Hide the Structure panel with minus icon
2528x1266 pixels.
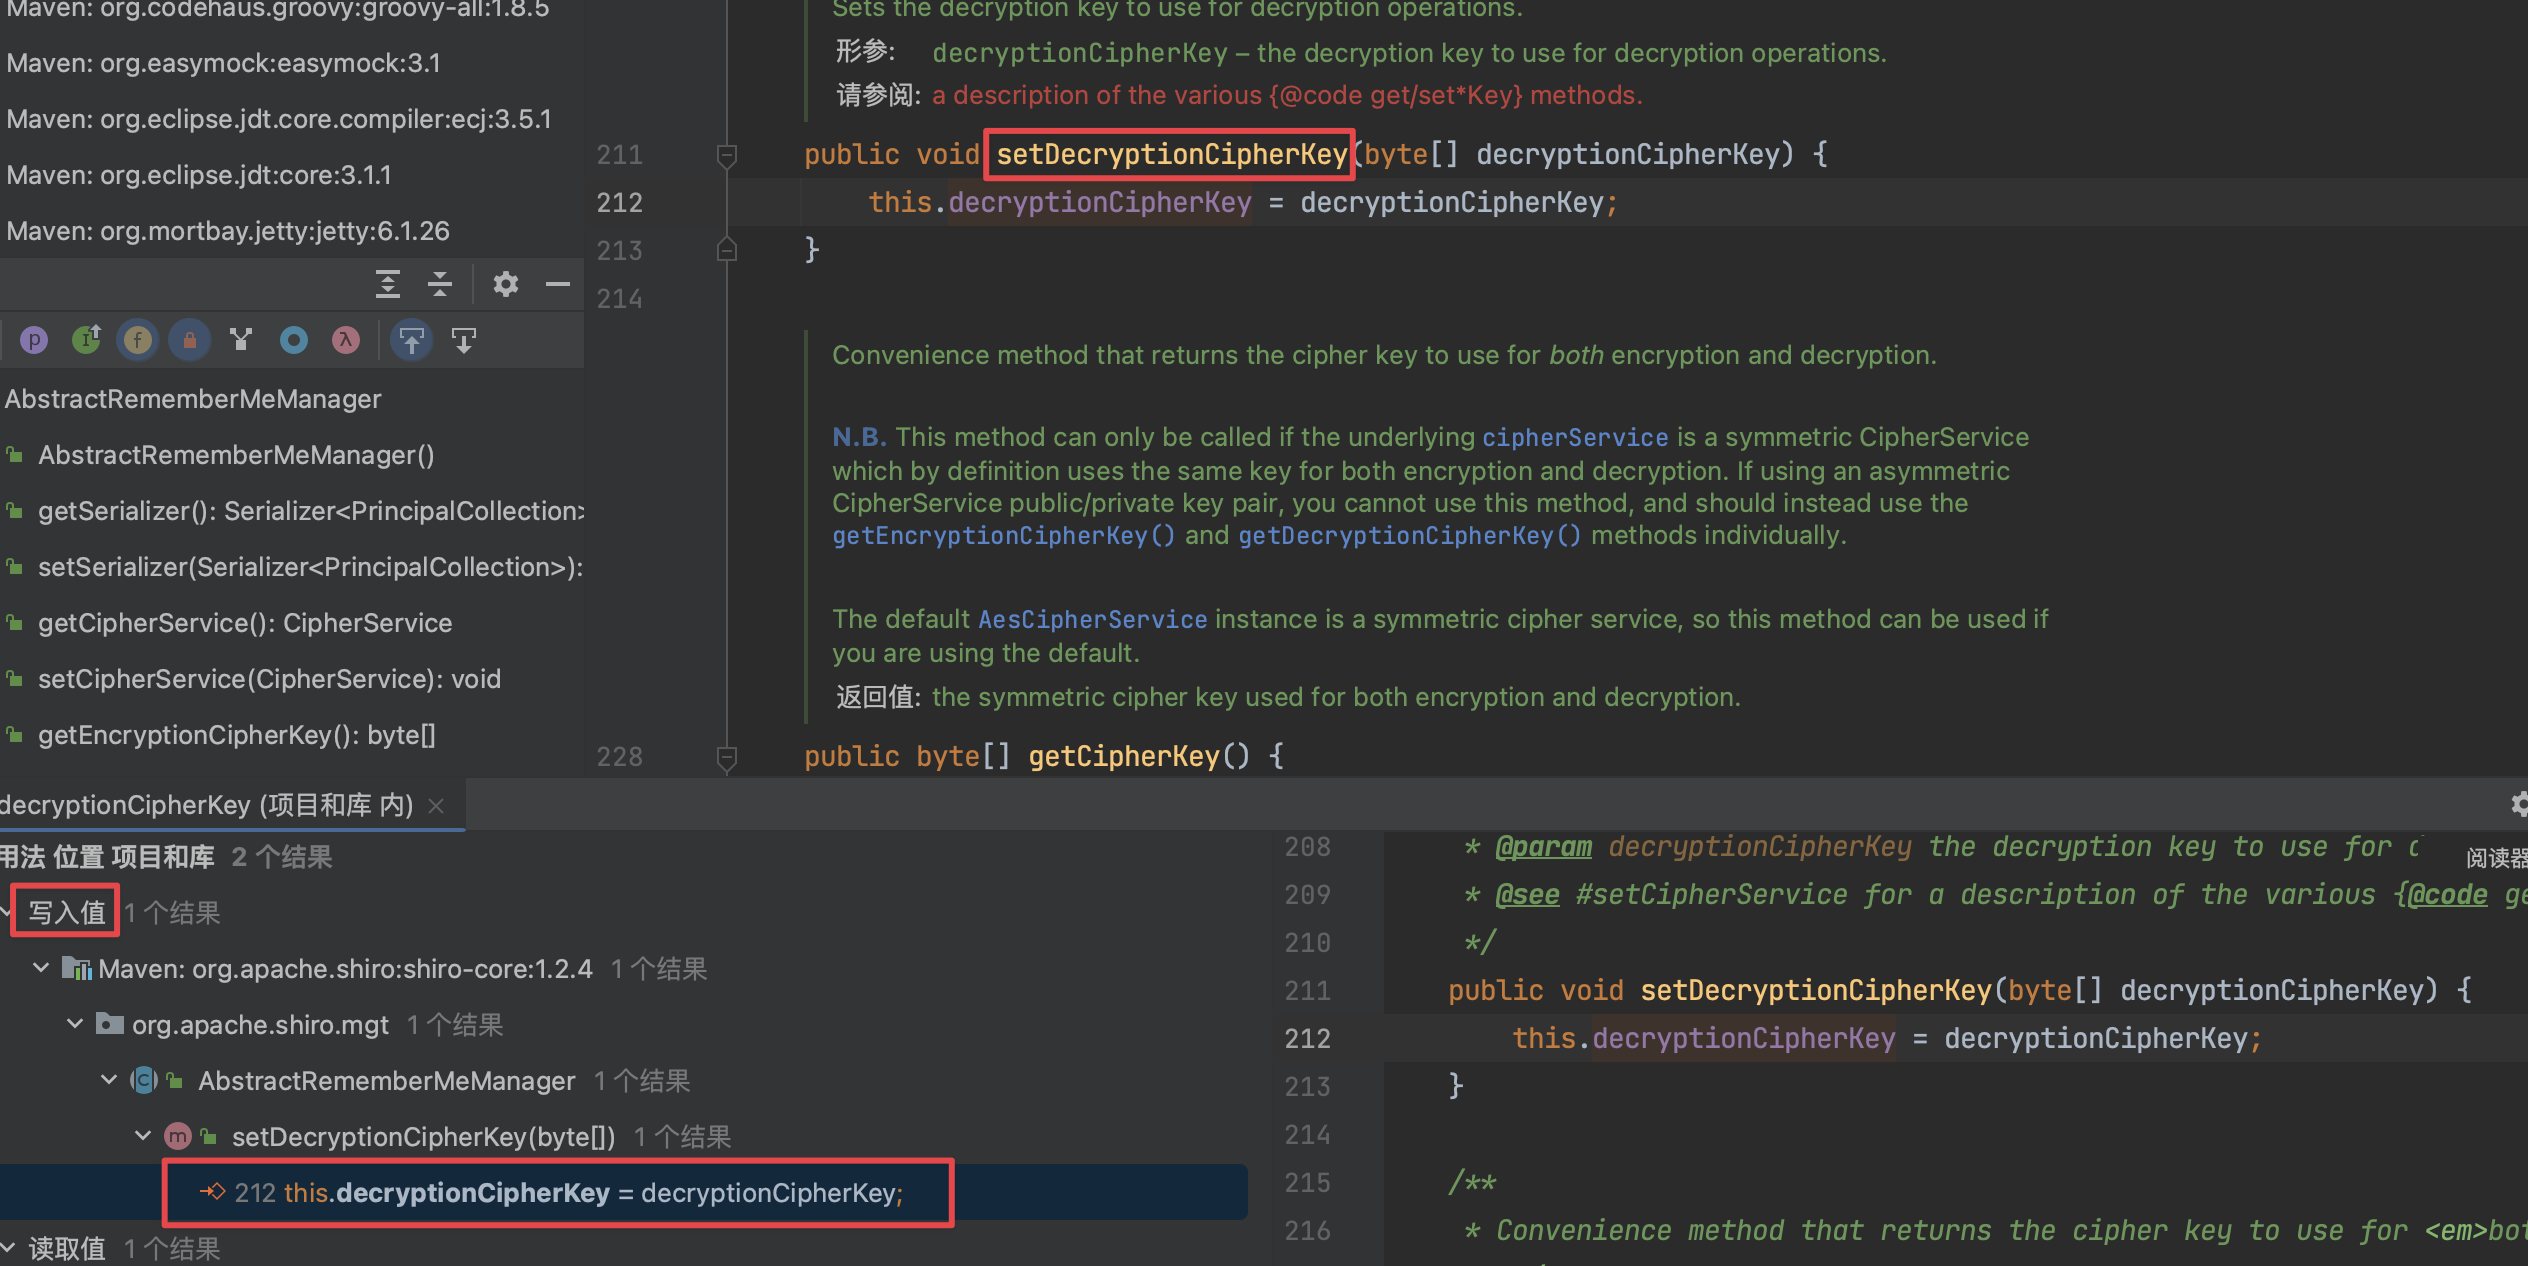tap(558, 284)
